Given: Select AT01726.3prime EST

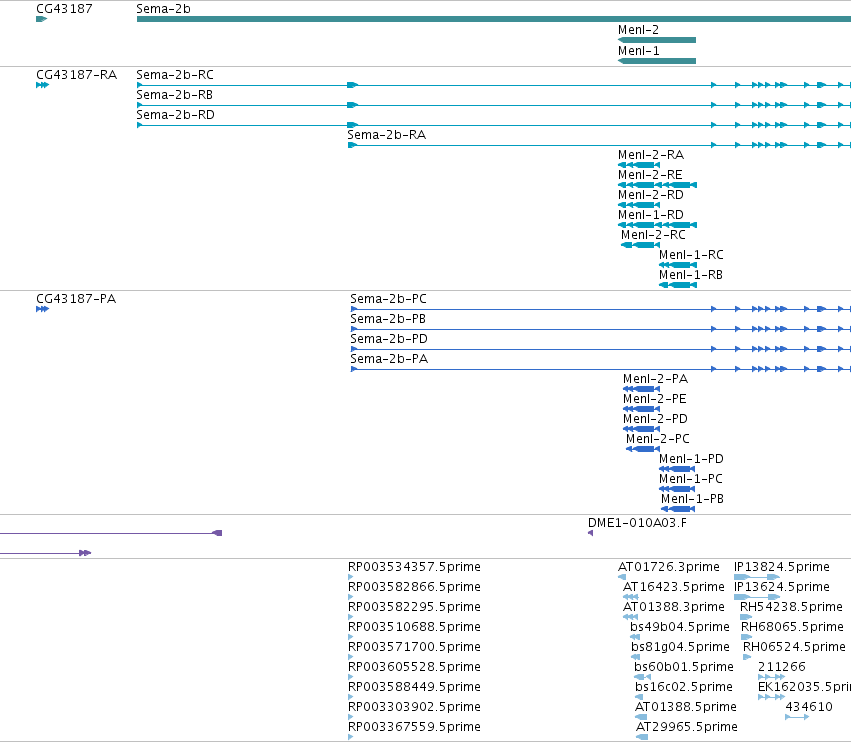Looking at the screenshot, I should (622, 577).
